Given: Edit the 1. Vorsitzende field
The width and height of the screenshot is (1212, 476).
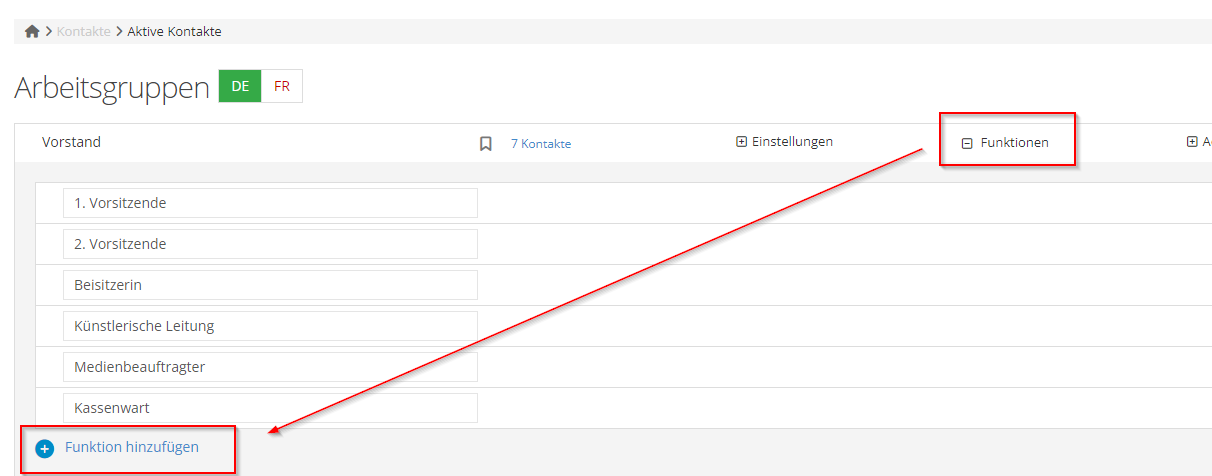Looking at the screenshot, I should pos(270,203).
